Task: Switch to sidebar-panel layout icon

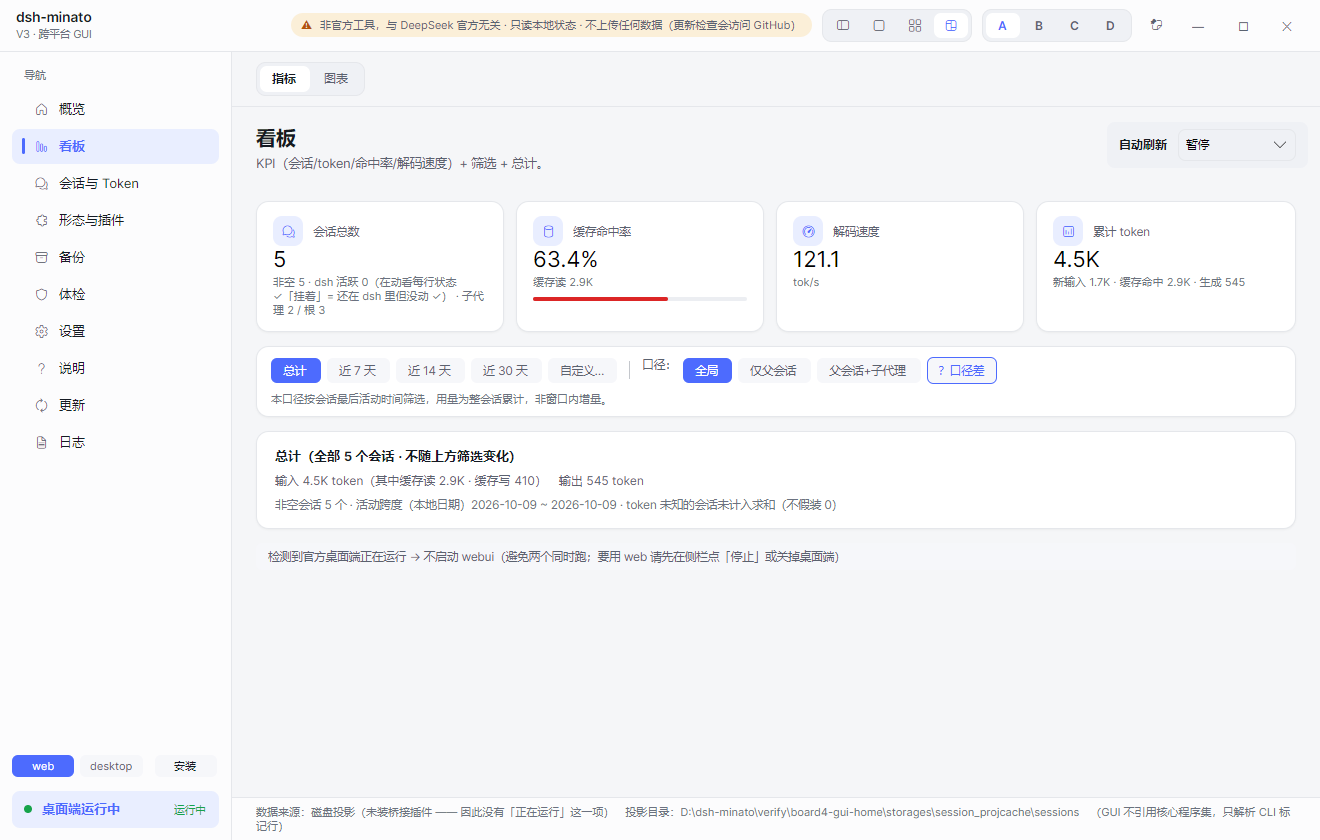Action: coord(843,26)
